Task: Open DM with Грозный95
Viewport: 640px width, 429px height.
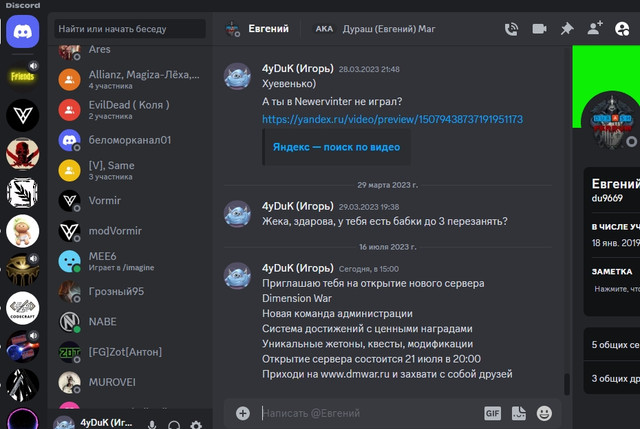Action: point(130,291)
